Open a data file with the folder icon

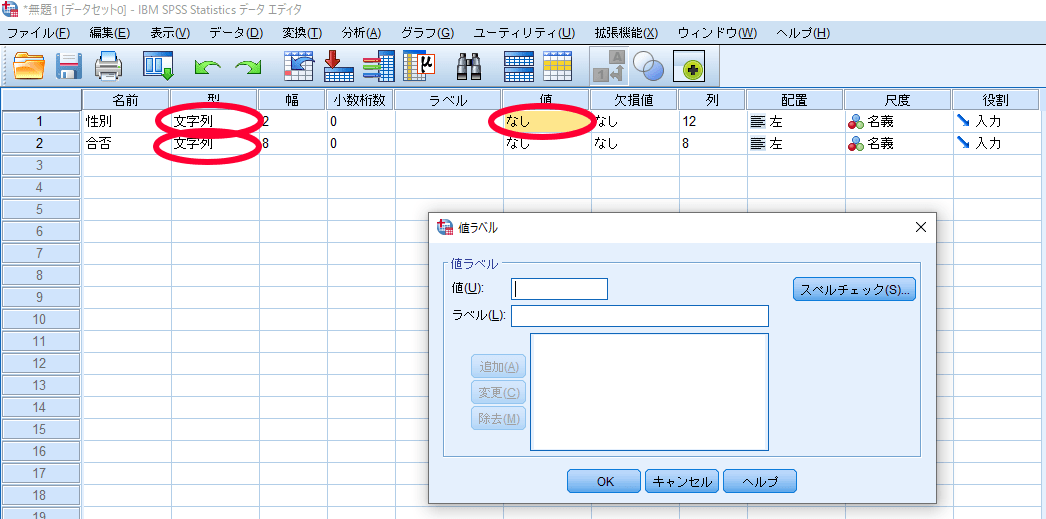29,66
